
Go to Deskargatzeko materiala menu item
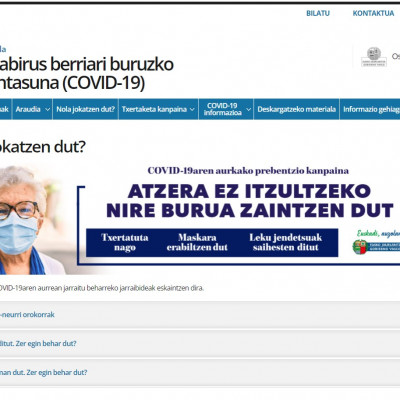tap(296, 109)
